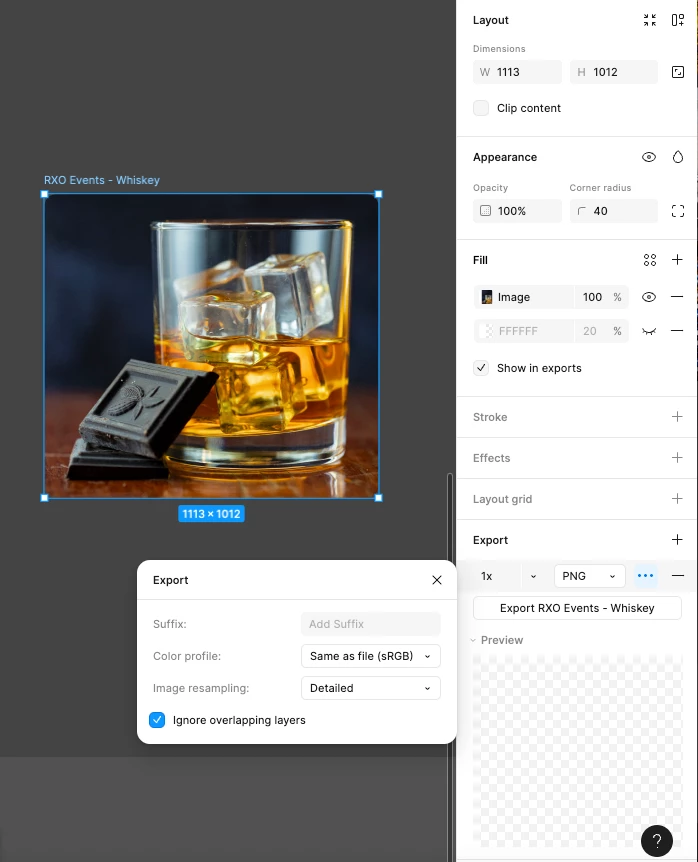Viewport: 698px width, 862px height.
Task: Select the RXO Events - Whiskey frame label
Action: (x=102, y=180)
